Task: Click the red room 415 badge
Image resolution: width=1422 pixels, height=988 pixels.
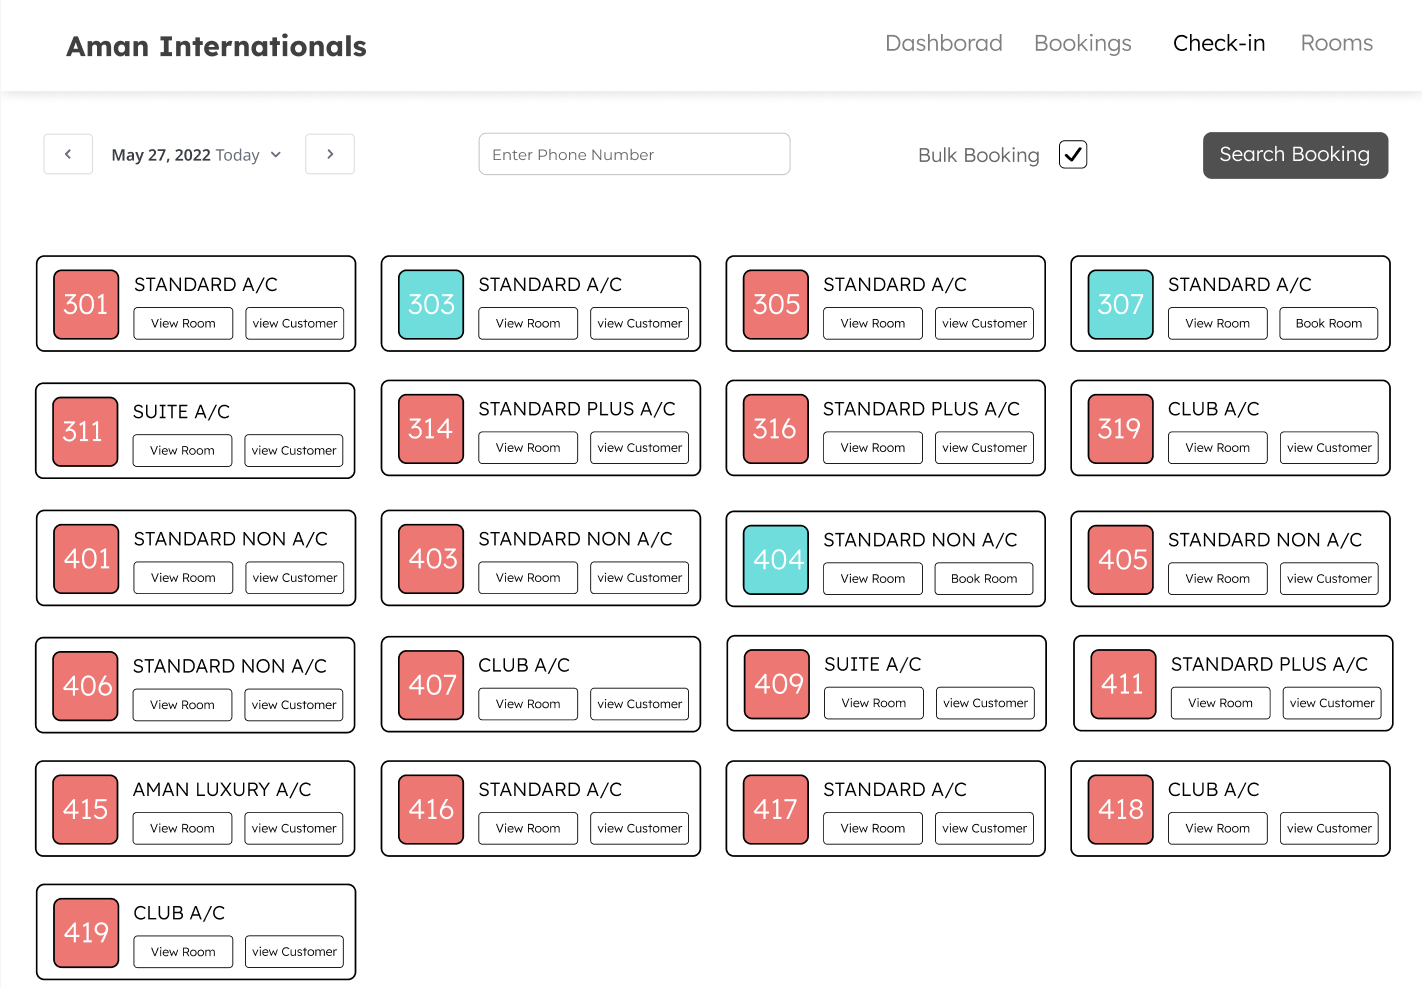Action: (x=85, y=809)
